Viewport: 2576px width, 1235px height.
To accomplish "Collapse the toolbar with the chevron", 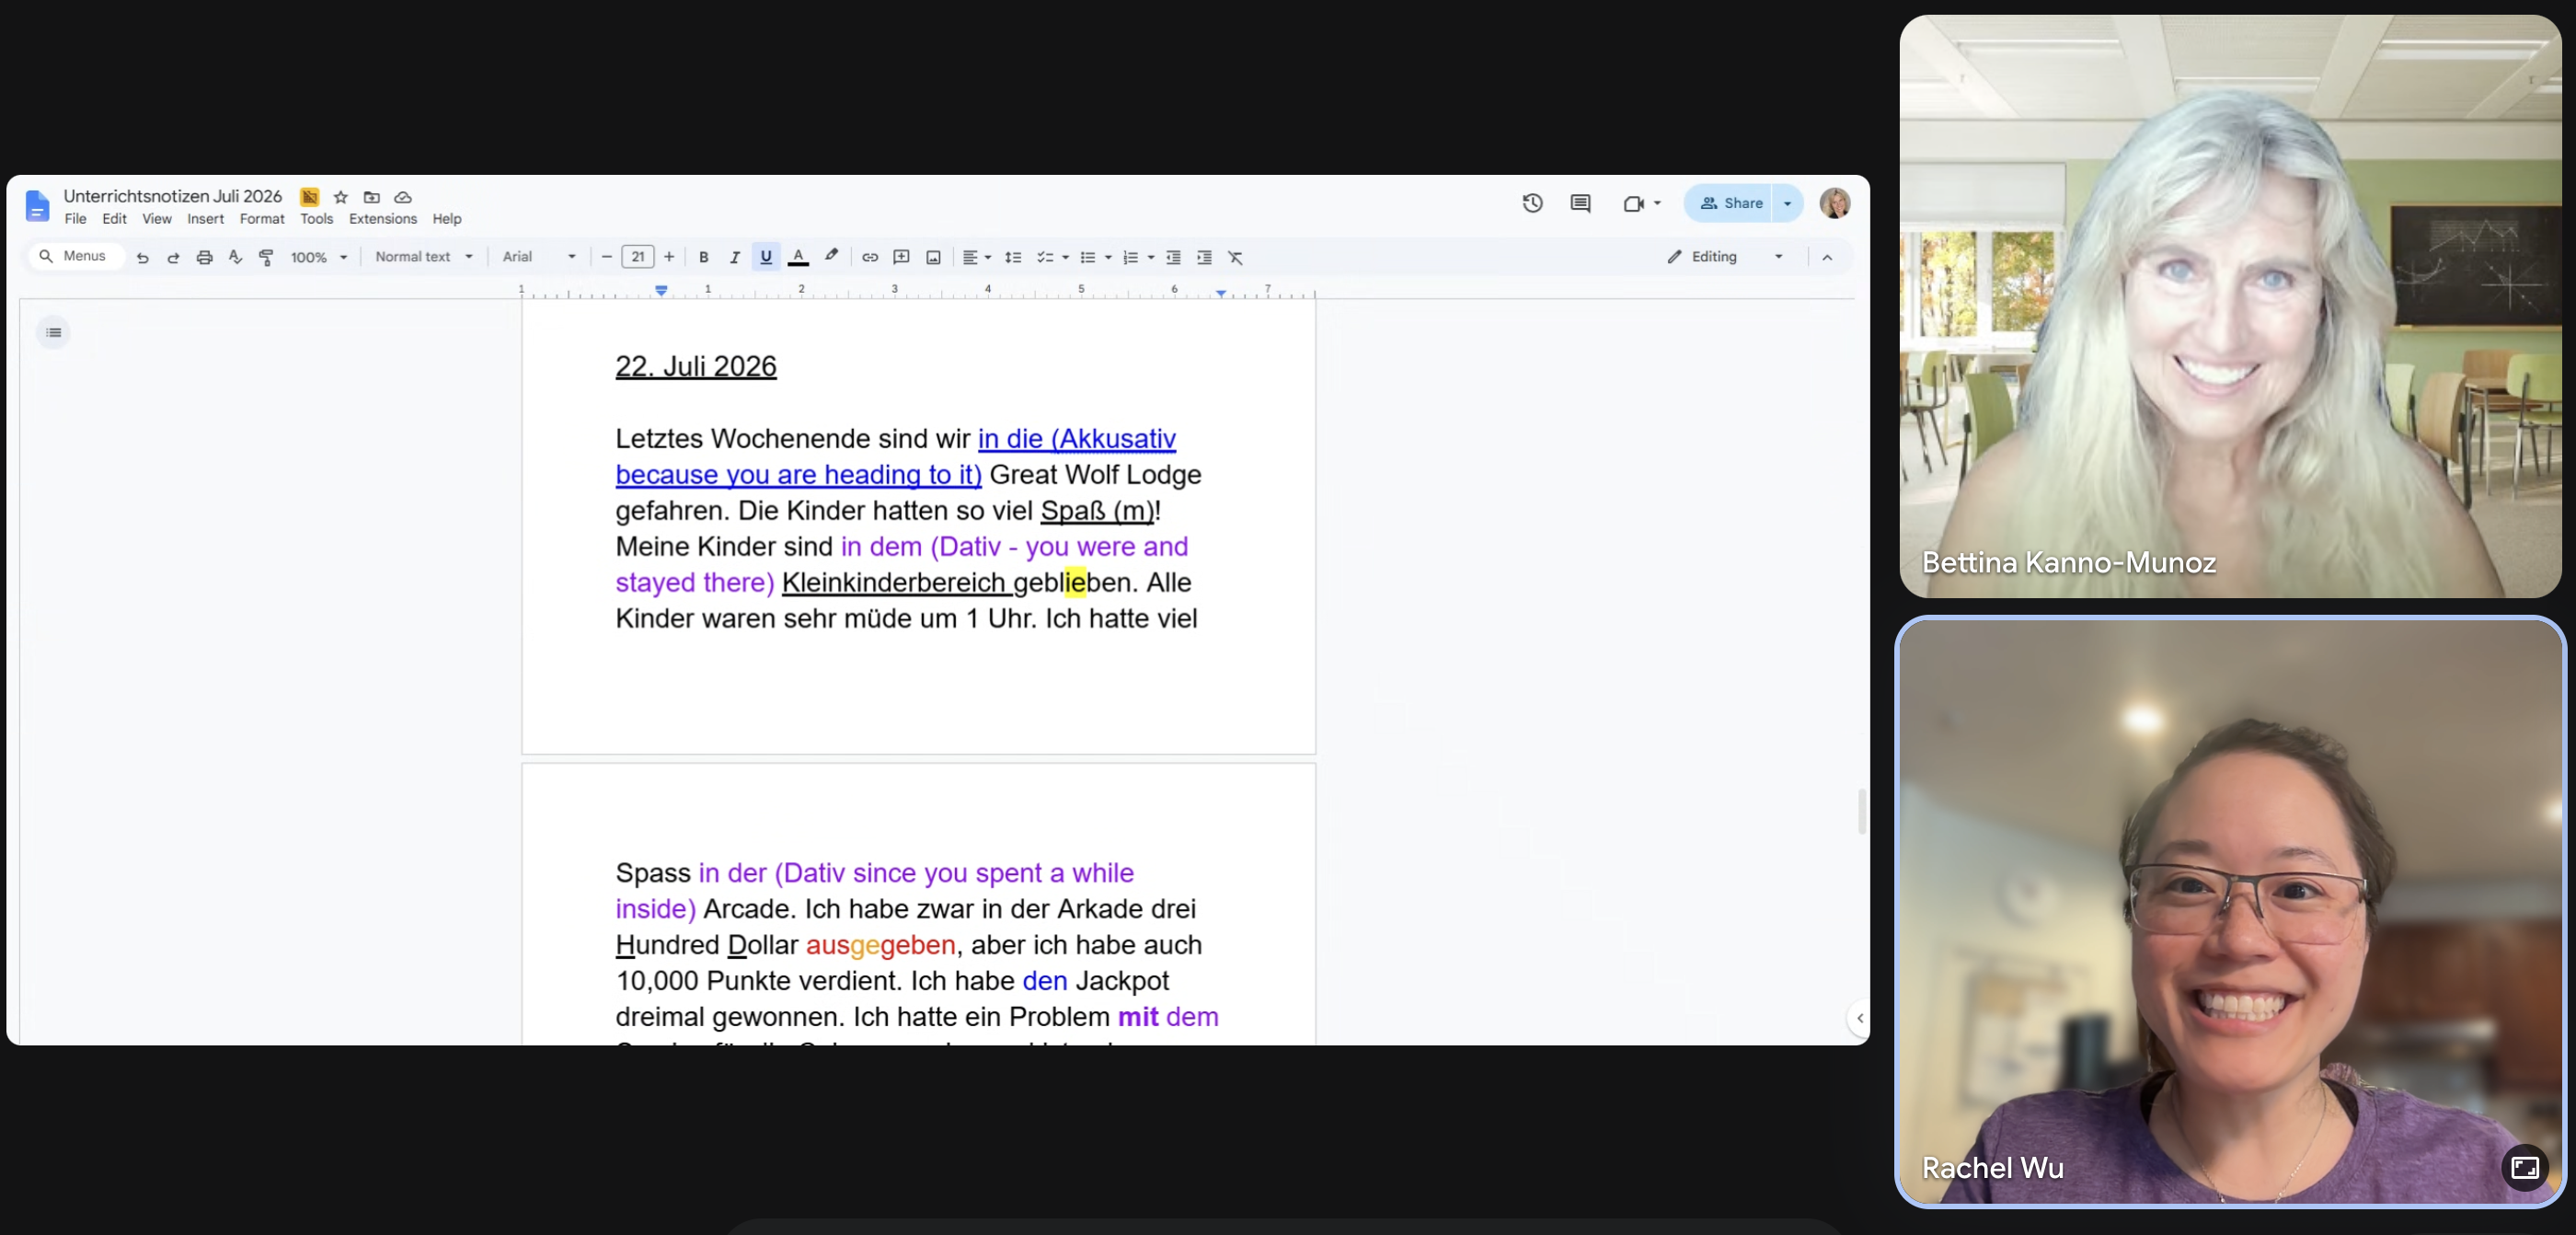I will pos(1827,258).
